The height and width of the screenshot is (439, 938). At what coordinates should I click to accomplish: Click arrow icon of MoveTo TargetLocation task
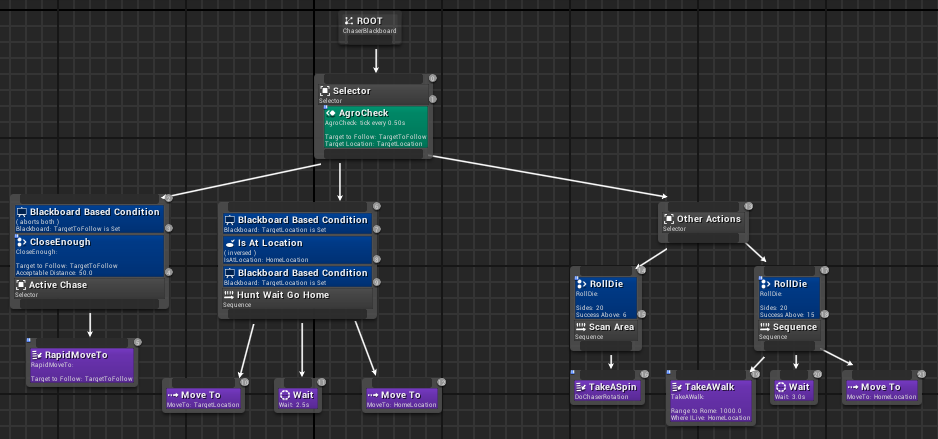(173, 395)
